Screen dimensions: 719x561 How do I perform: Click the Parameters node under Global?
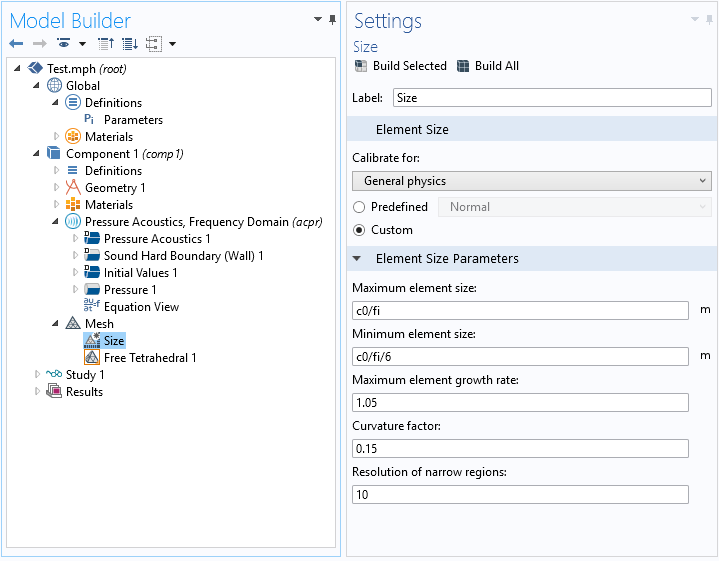(x=133, y=120)
